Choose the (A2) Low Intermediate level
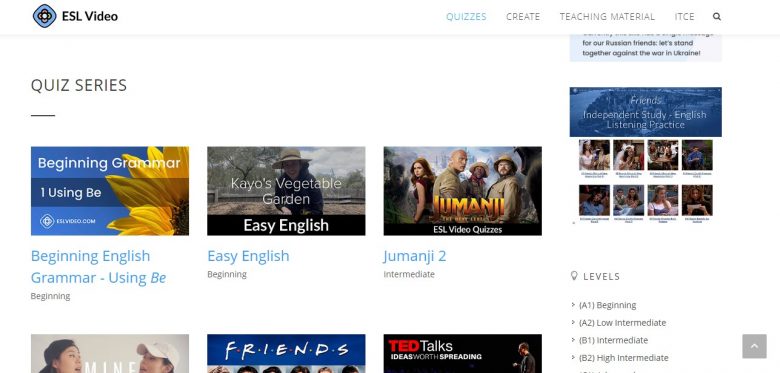The image size is (780, 373). click(x=622, y=322)
